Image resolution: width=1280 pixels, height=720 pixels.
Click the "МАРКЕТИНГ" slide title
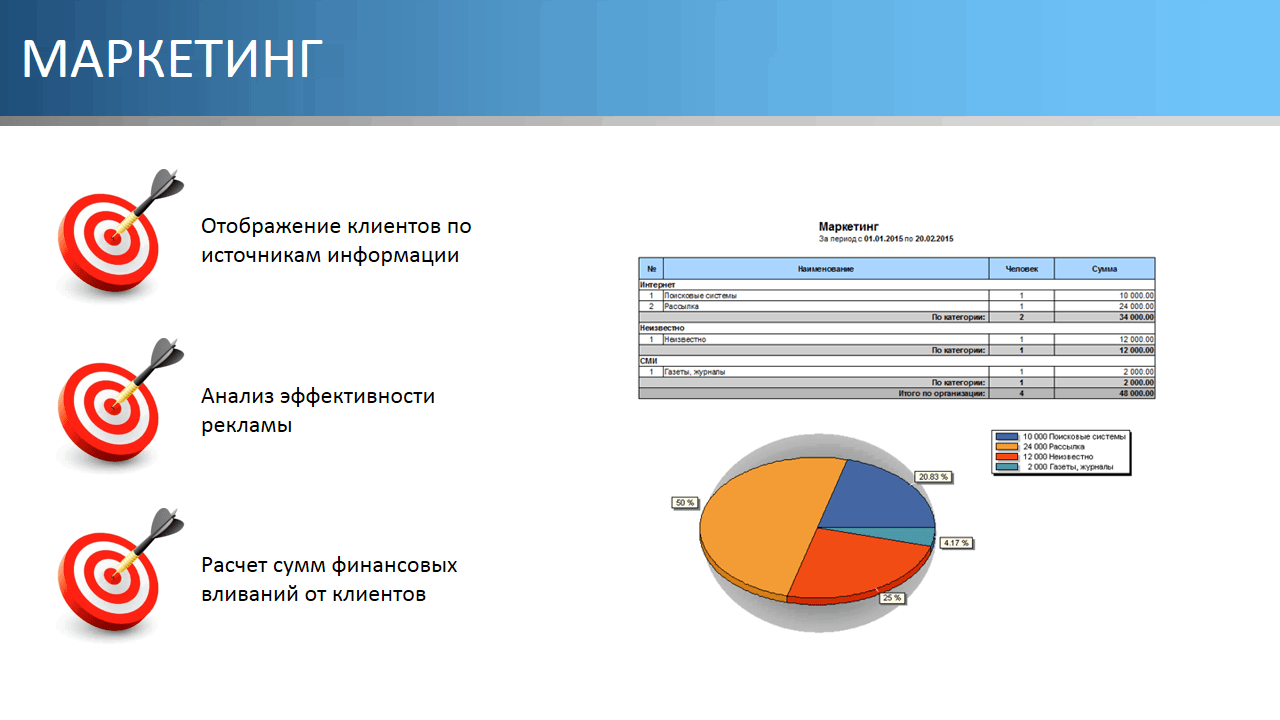point(173,59)
